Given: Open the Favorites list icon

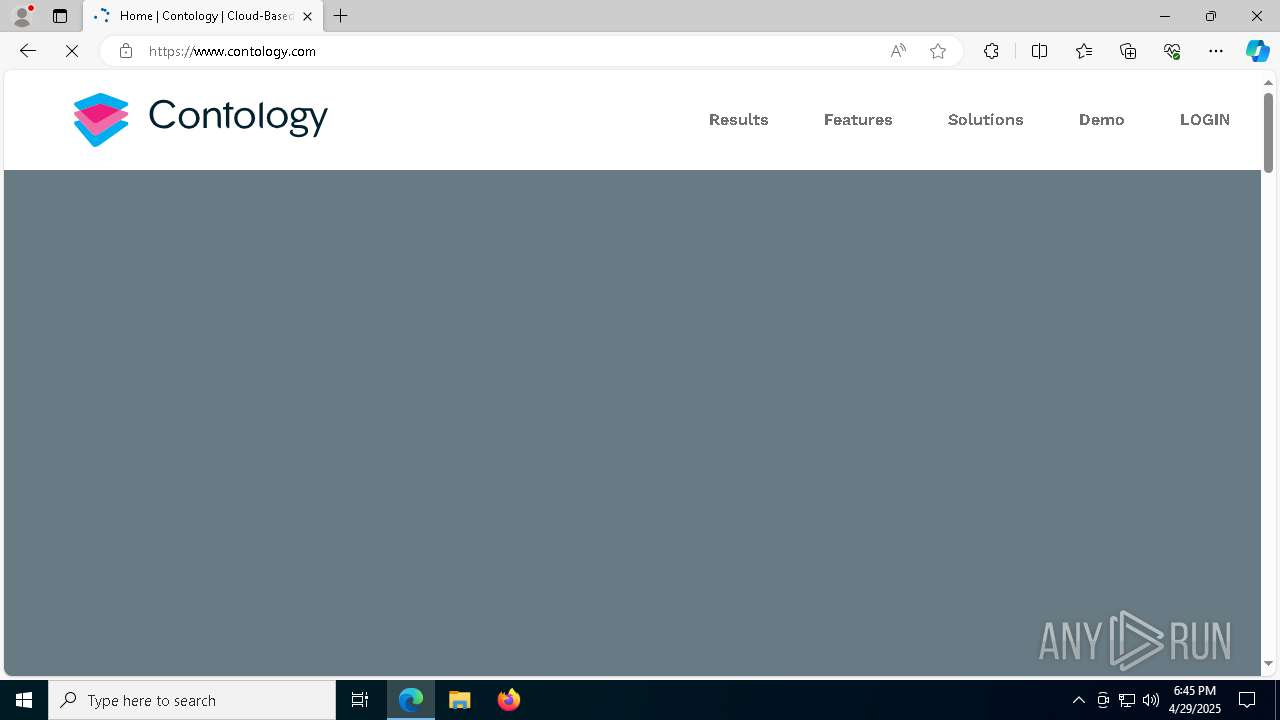Looking at the screenshot, I should tap(1084, 51).
